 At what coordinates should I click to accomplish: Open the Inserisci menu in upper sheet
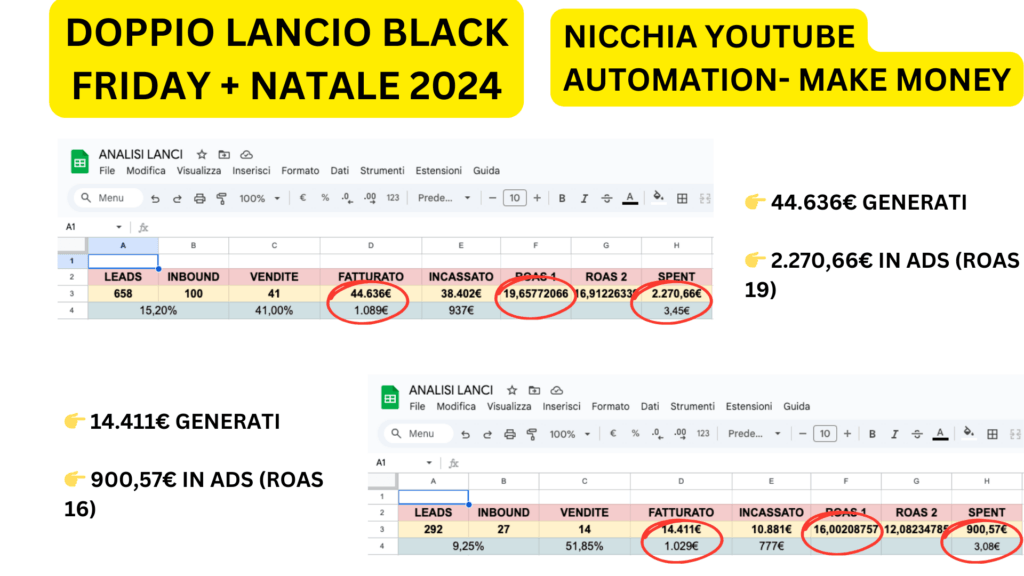[251, 170]
